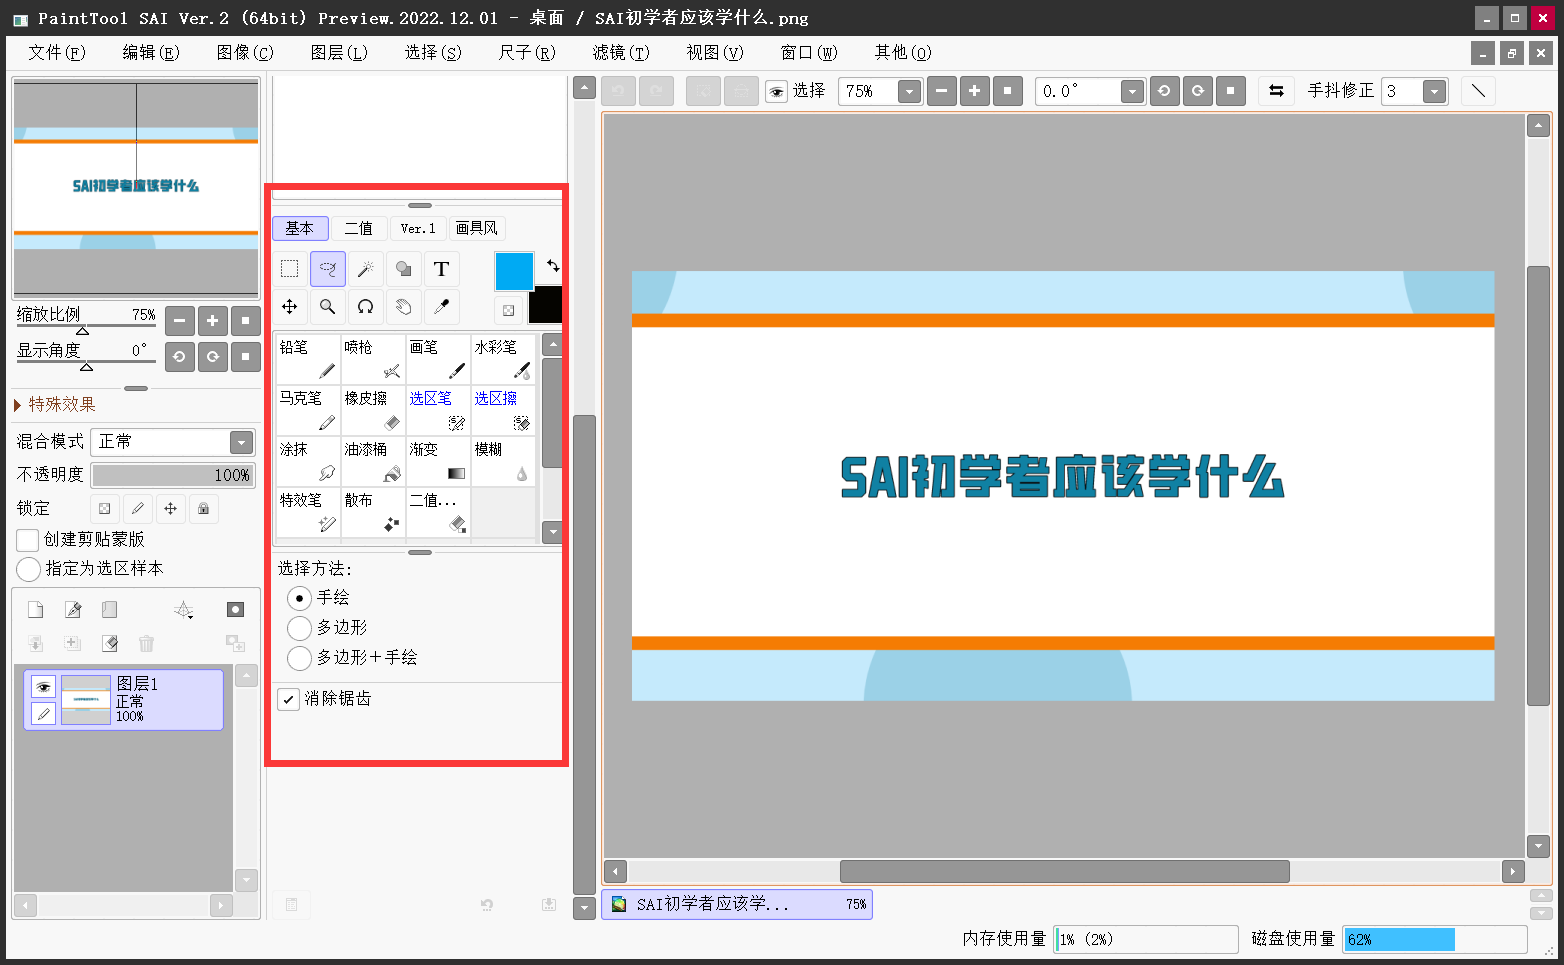Click the black background color swatch
1564x965 pixels.
coord(545,305)
